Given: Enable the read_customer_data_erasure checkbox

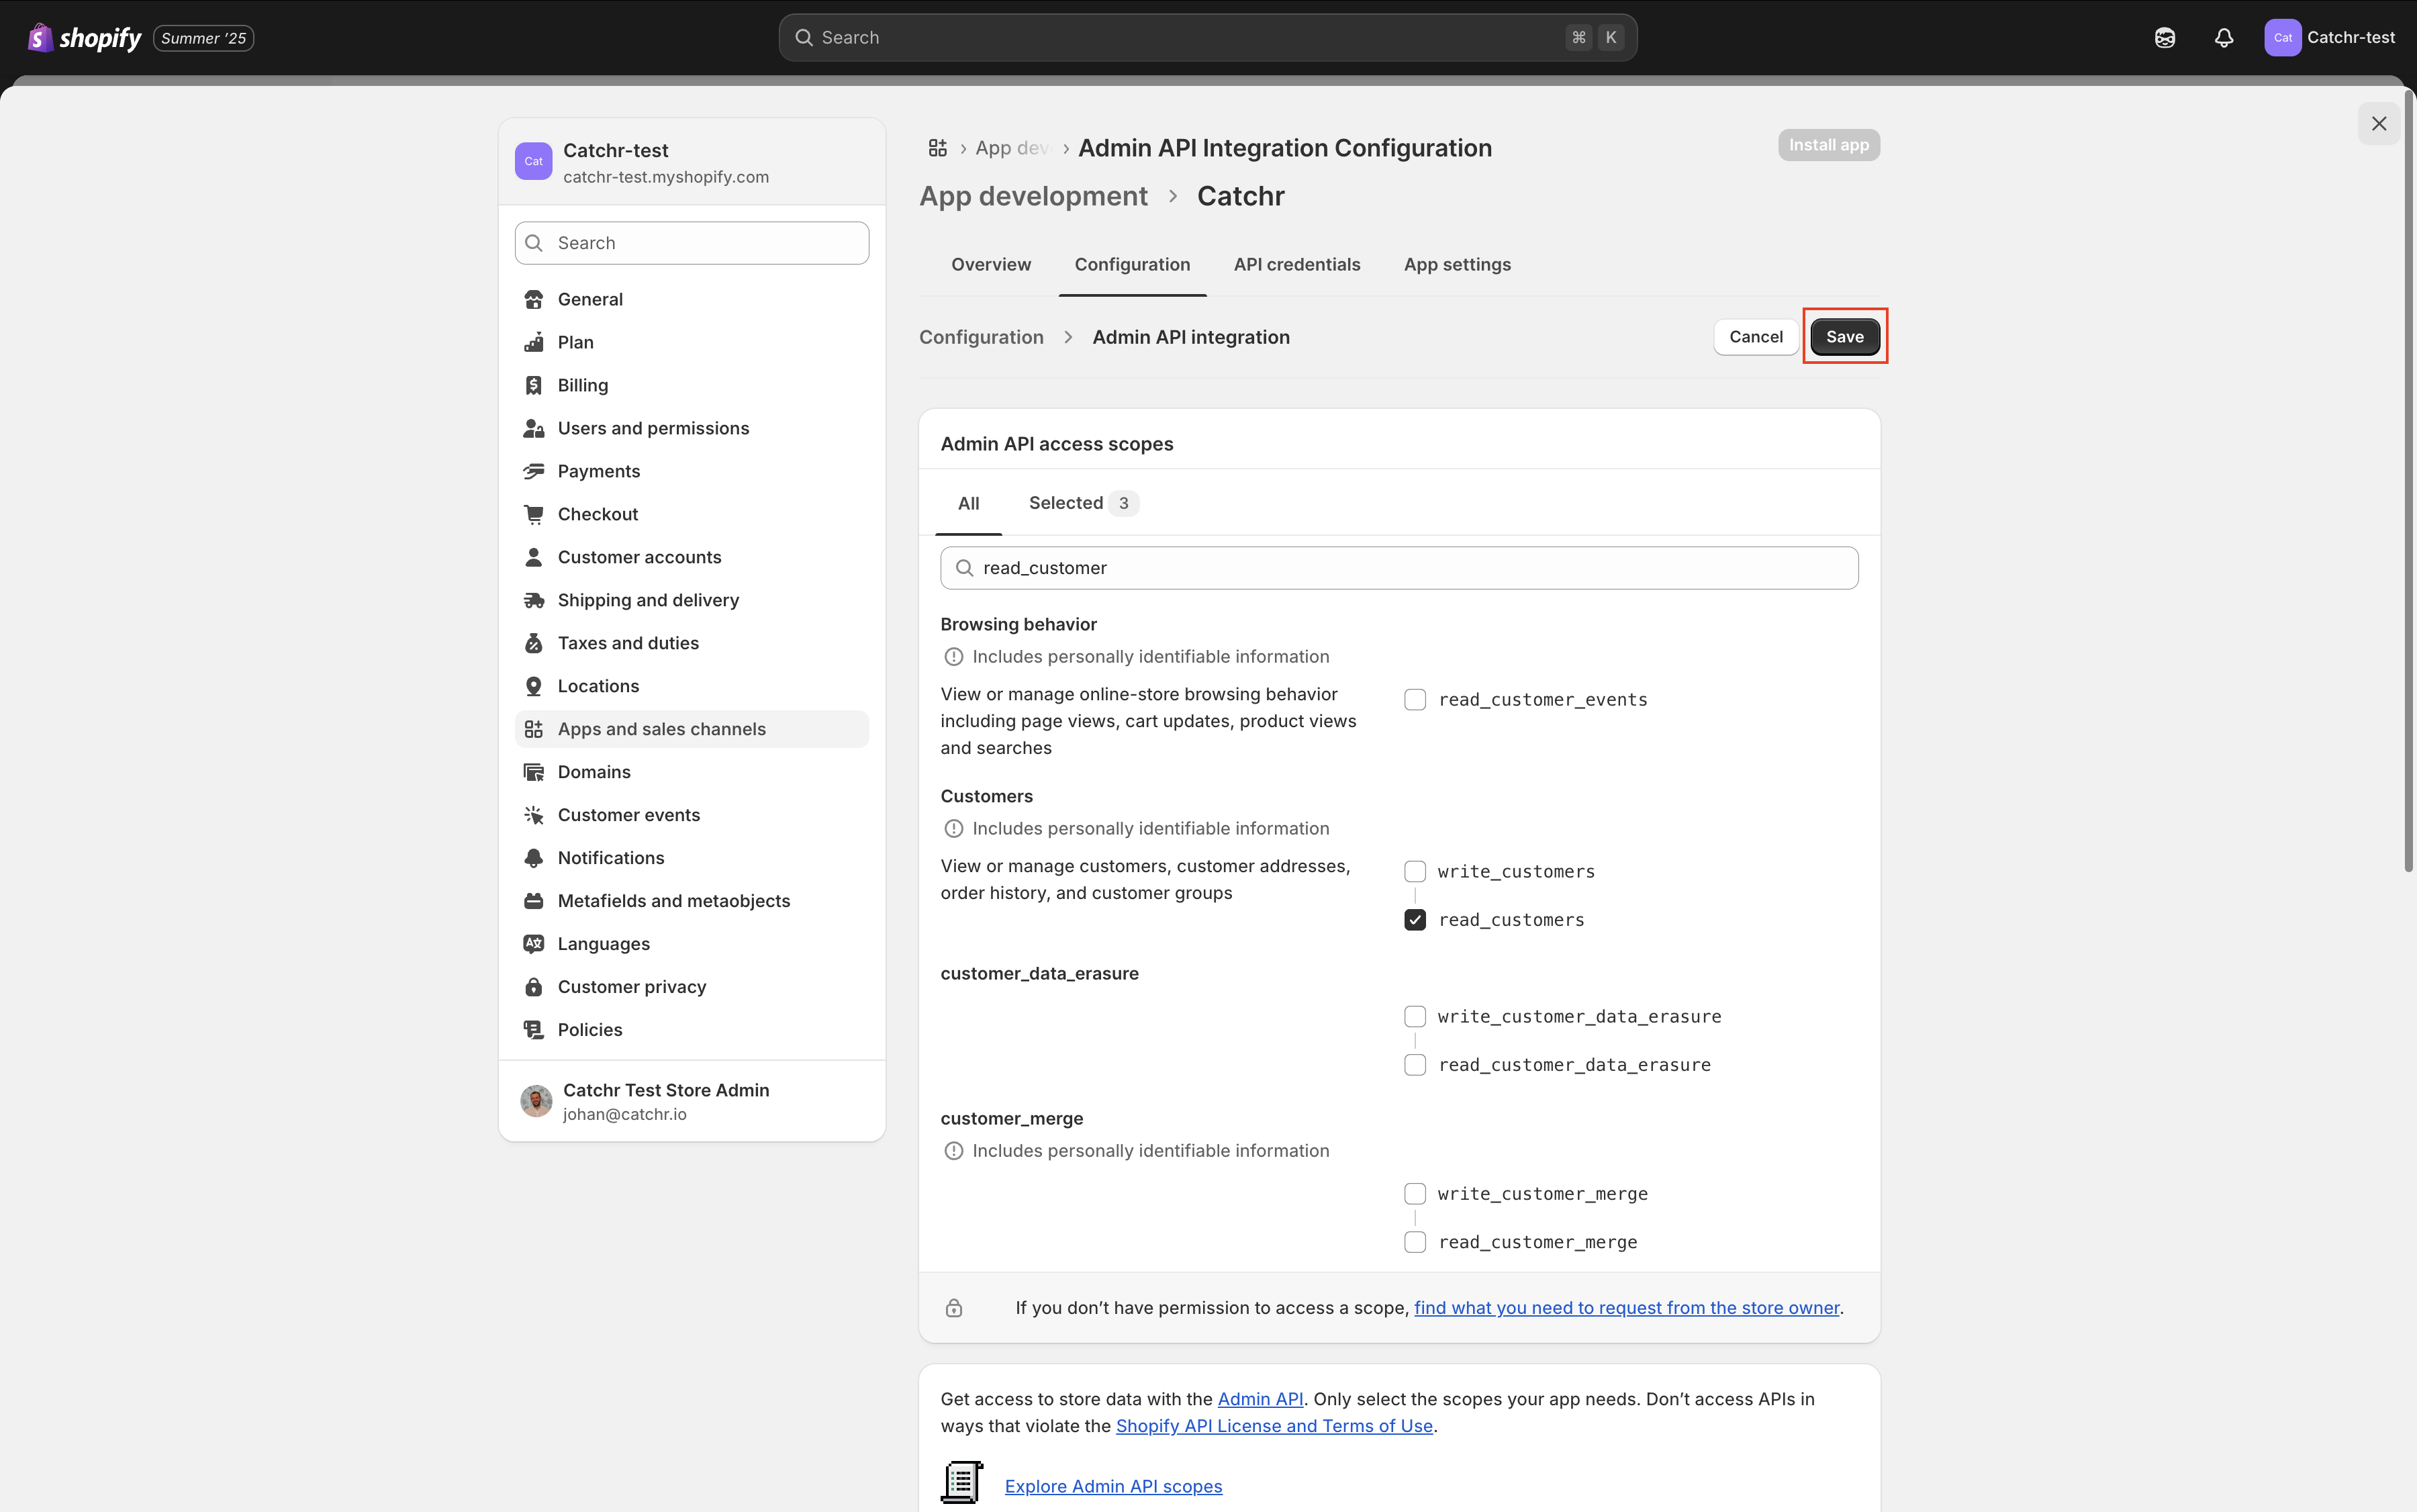Looking at the screenshot, I should pos(1415,1065).
